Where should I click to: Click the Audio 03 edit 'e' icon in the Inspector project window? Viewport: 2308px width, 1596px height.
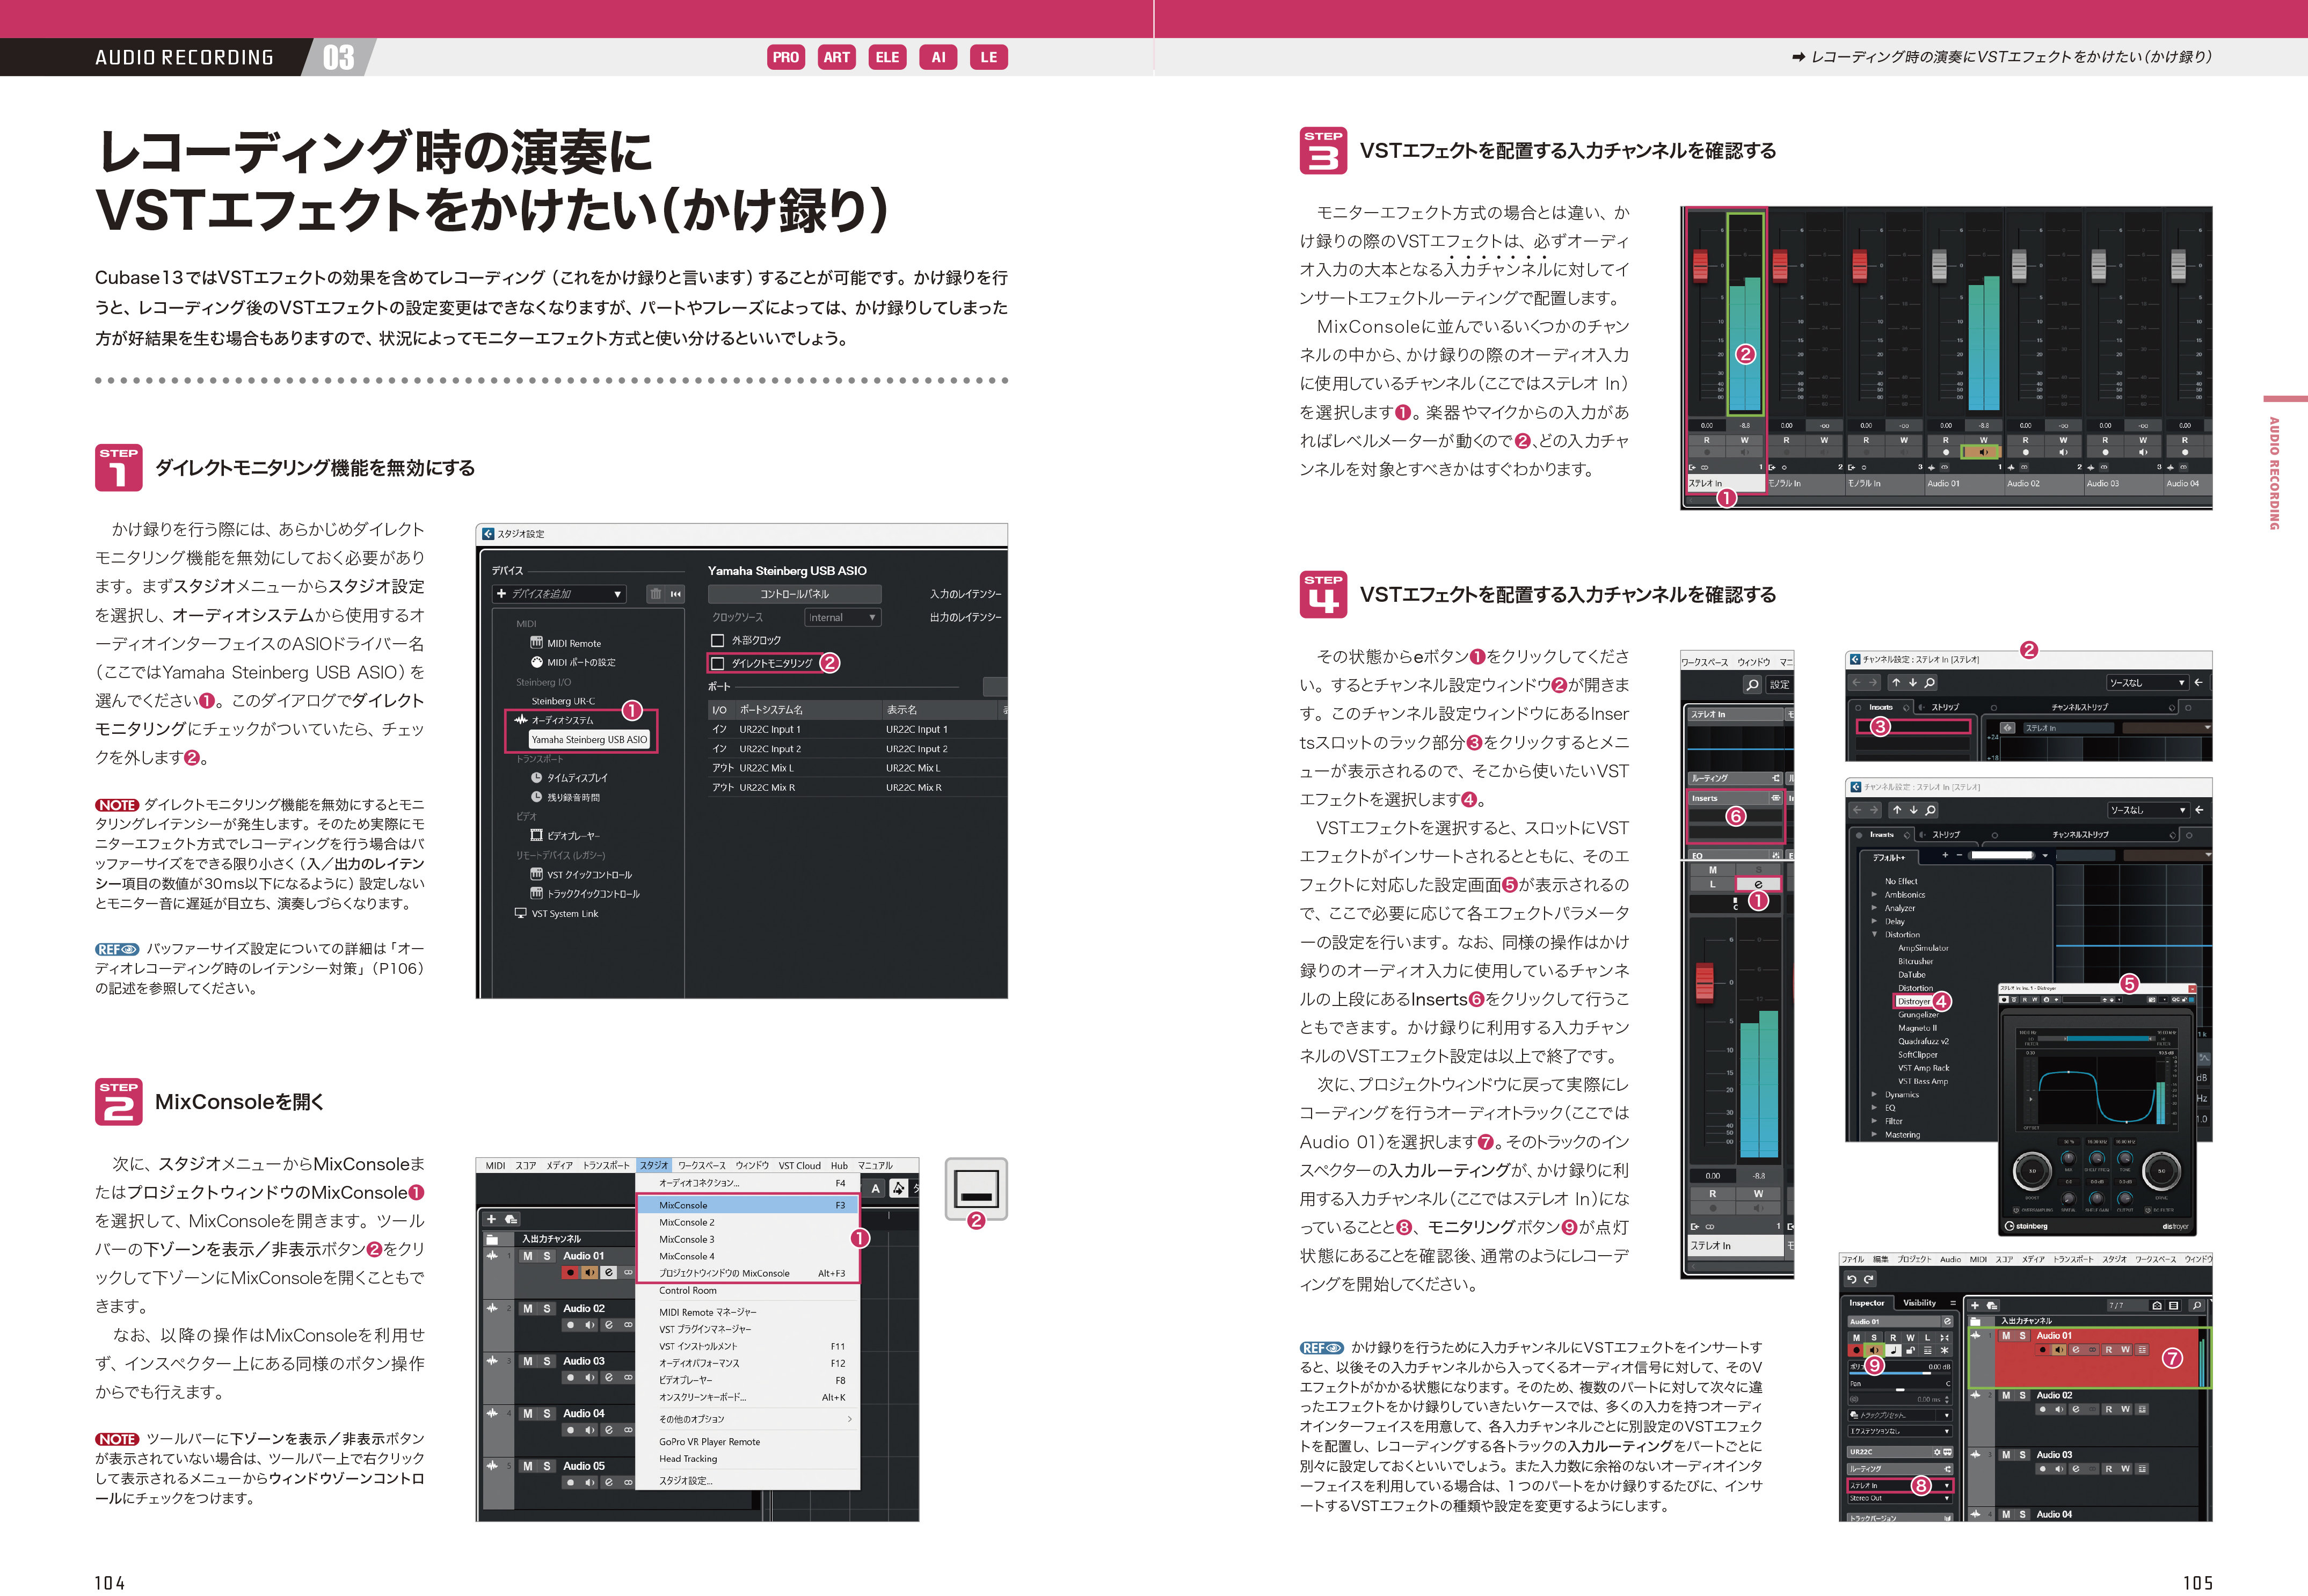(2075, 1469)
